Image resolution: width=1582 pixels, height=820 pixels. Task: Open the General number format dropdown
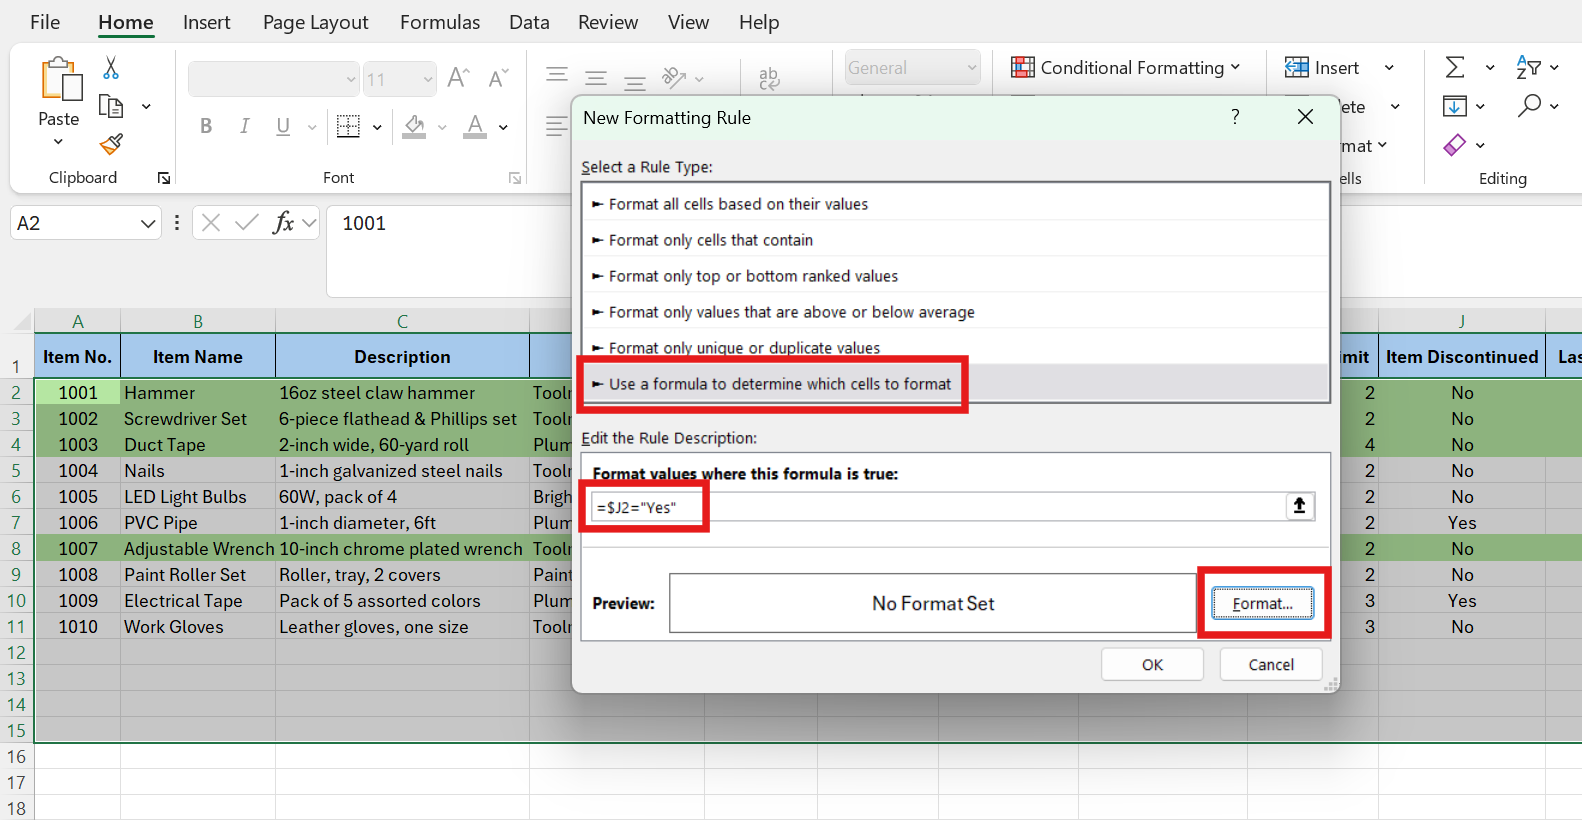[971, 68]
